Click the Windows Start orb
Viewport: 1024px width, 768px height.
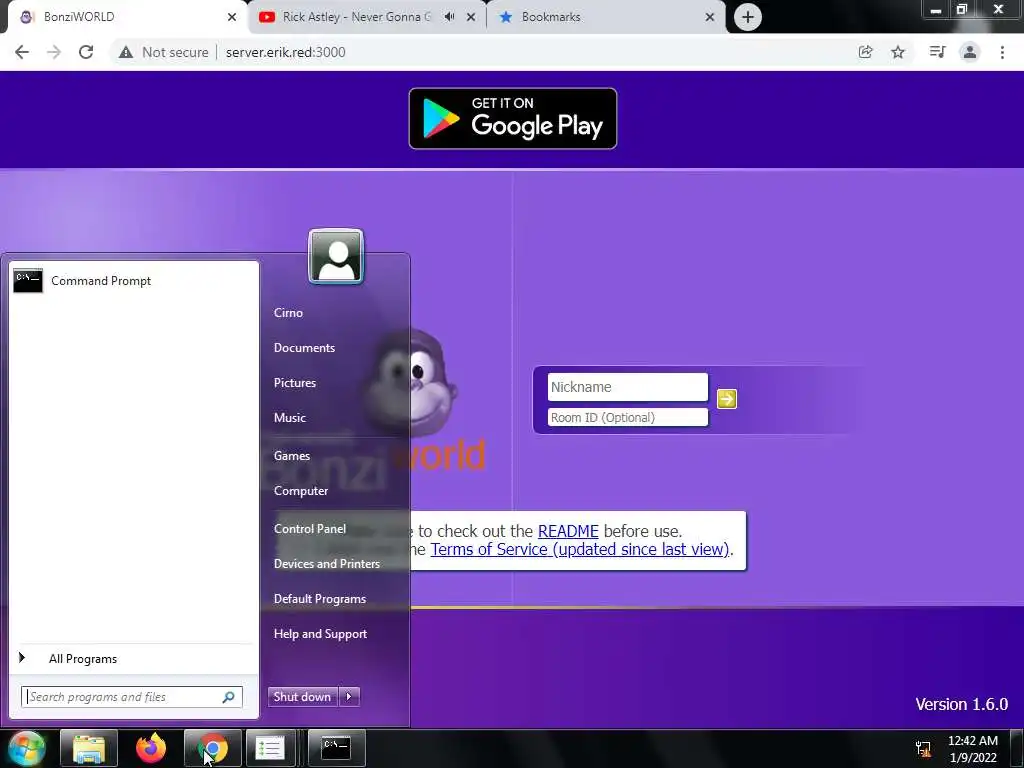[26, 748]
